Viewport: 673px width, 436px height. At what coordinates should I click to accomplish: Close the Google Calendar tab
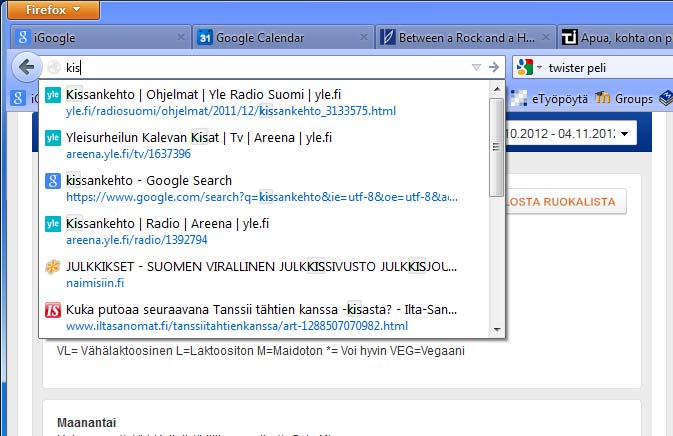click(364, 37)
